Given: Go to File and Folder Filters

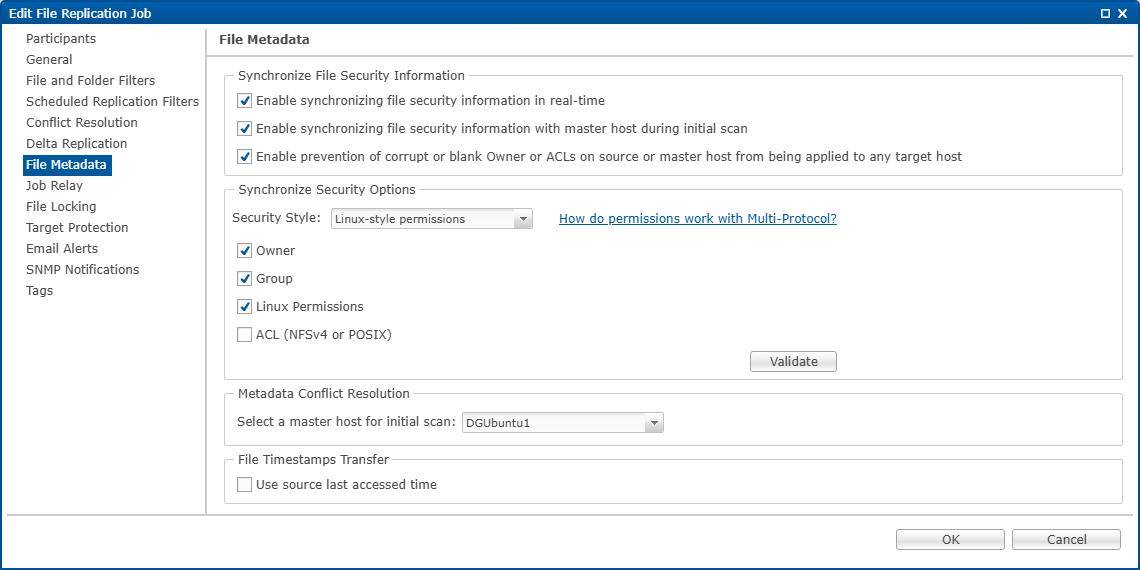Looking at the screenshot, I should coord(90,81).
